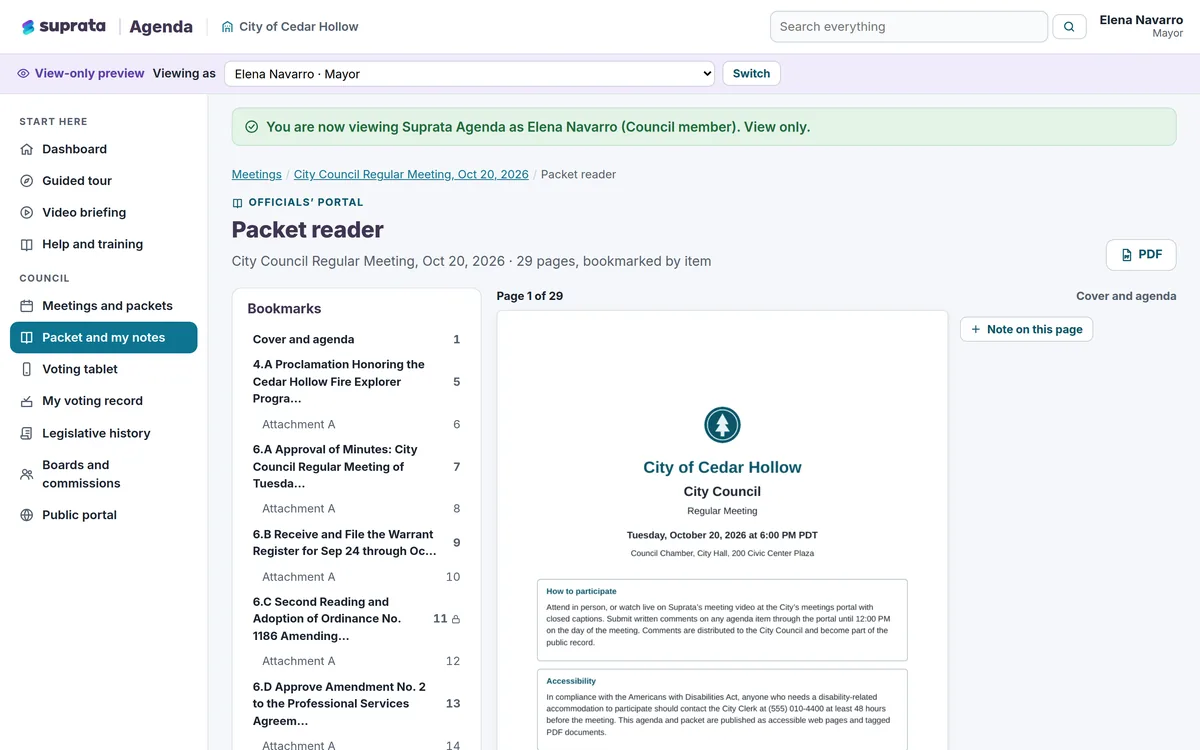Open My voting record
Viewport: 1200px width, 750px height.
point(104,401)
